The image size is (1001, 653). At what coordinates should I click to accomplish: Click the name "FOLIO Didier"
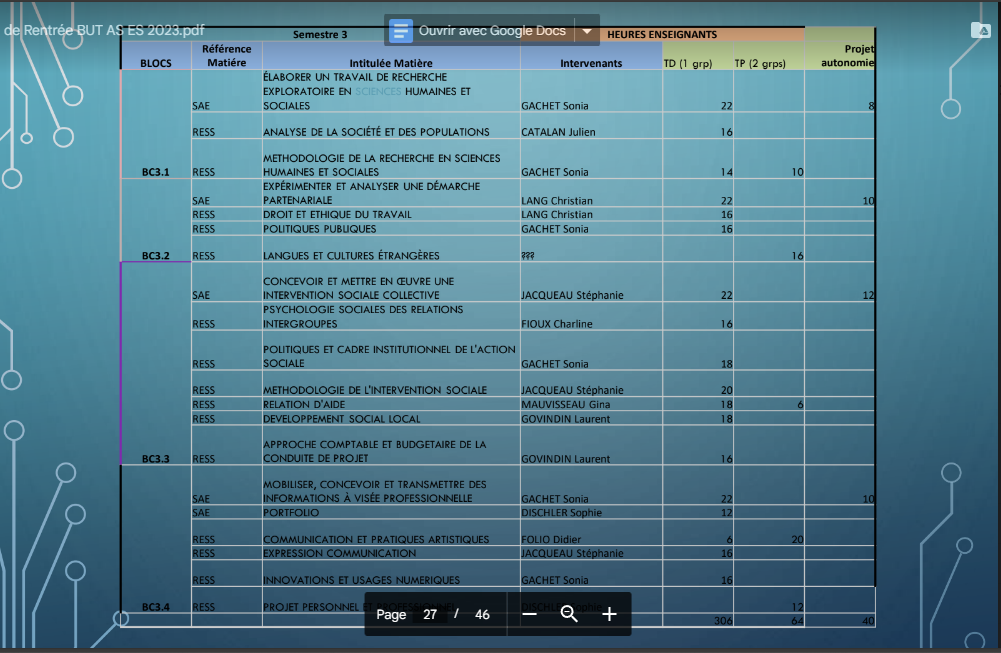tap(552, 539)
